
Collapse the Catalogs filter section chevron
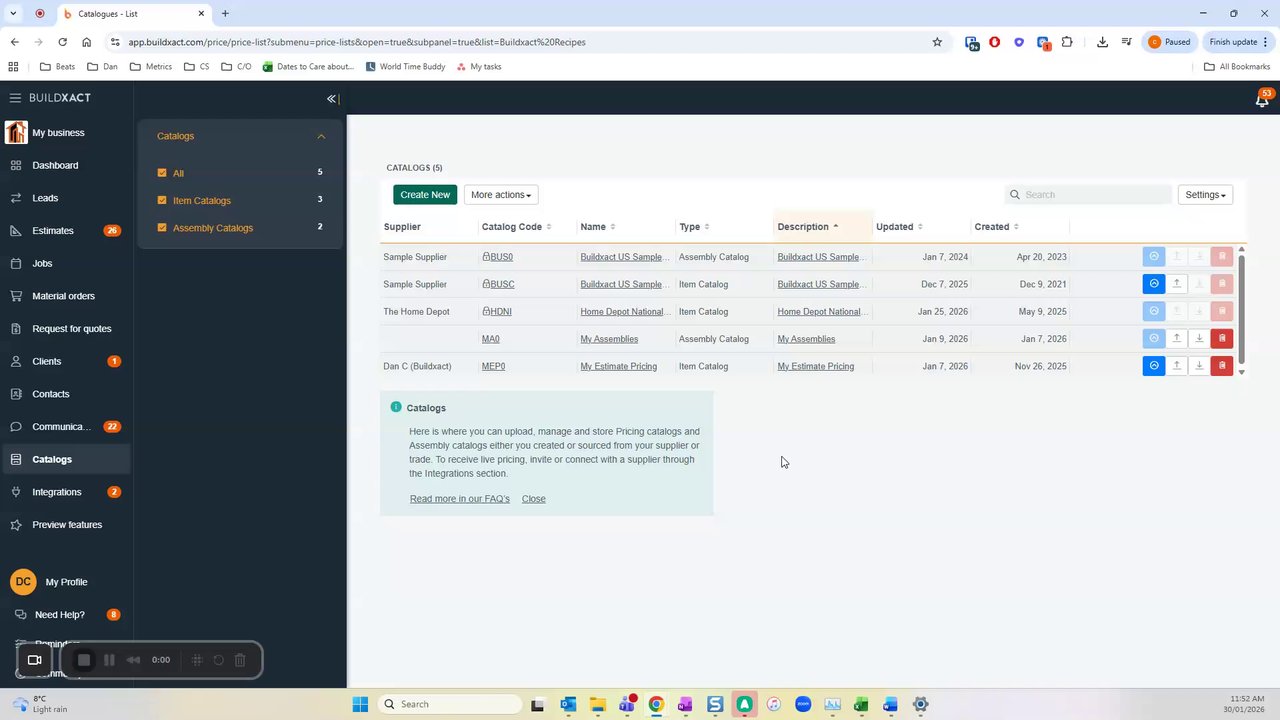tap(321, 136)
